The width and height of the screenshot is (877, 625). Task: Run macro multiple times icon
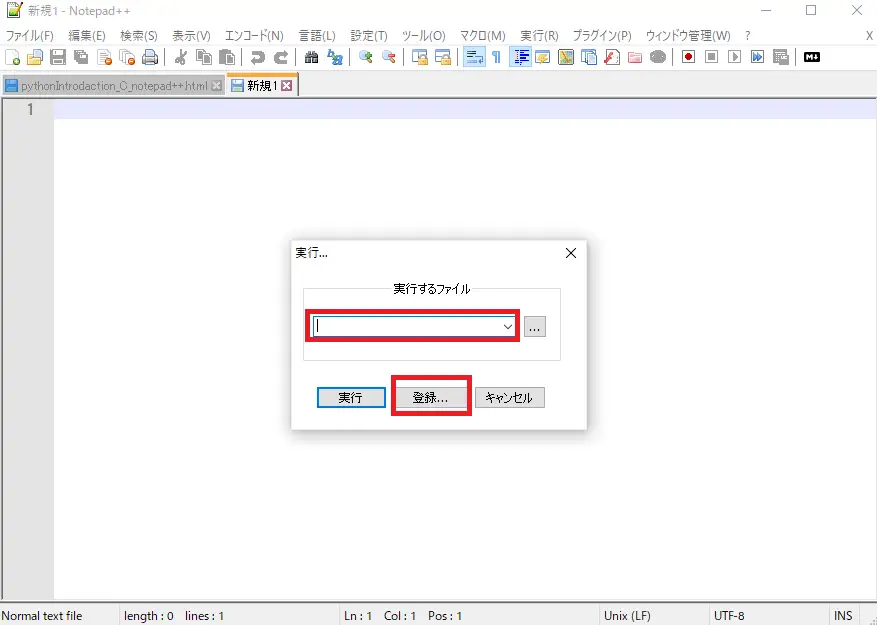click(757, 57)
